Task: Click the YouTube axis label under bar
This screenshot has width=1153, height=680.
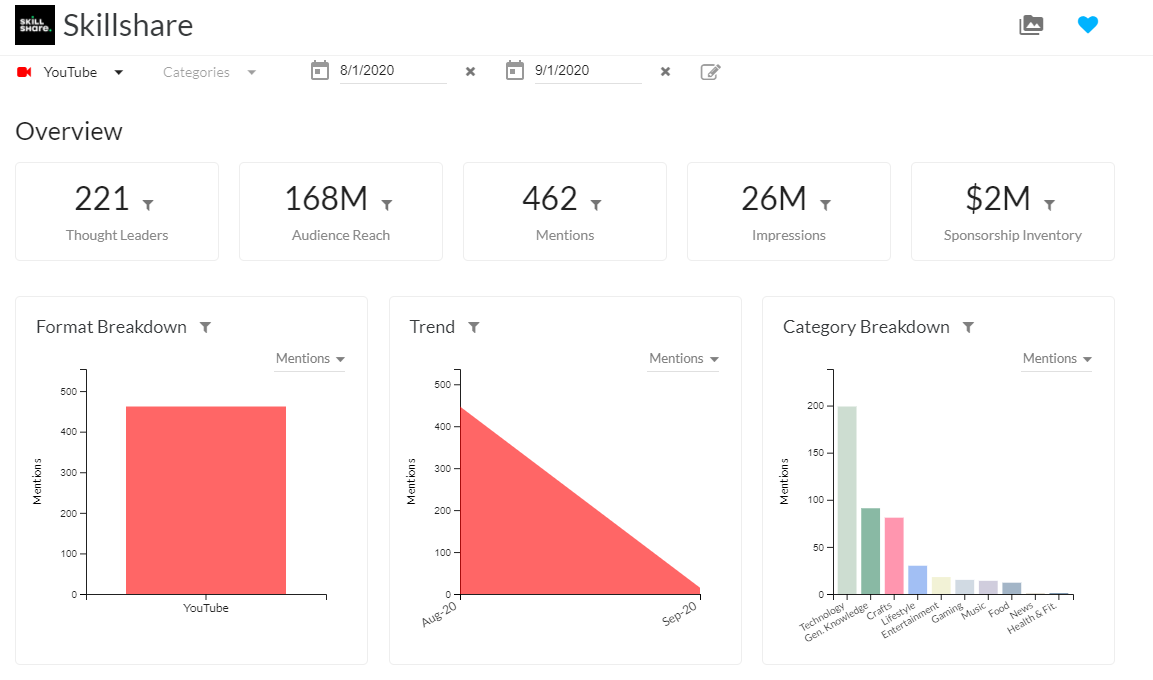Action: point(206,608)
